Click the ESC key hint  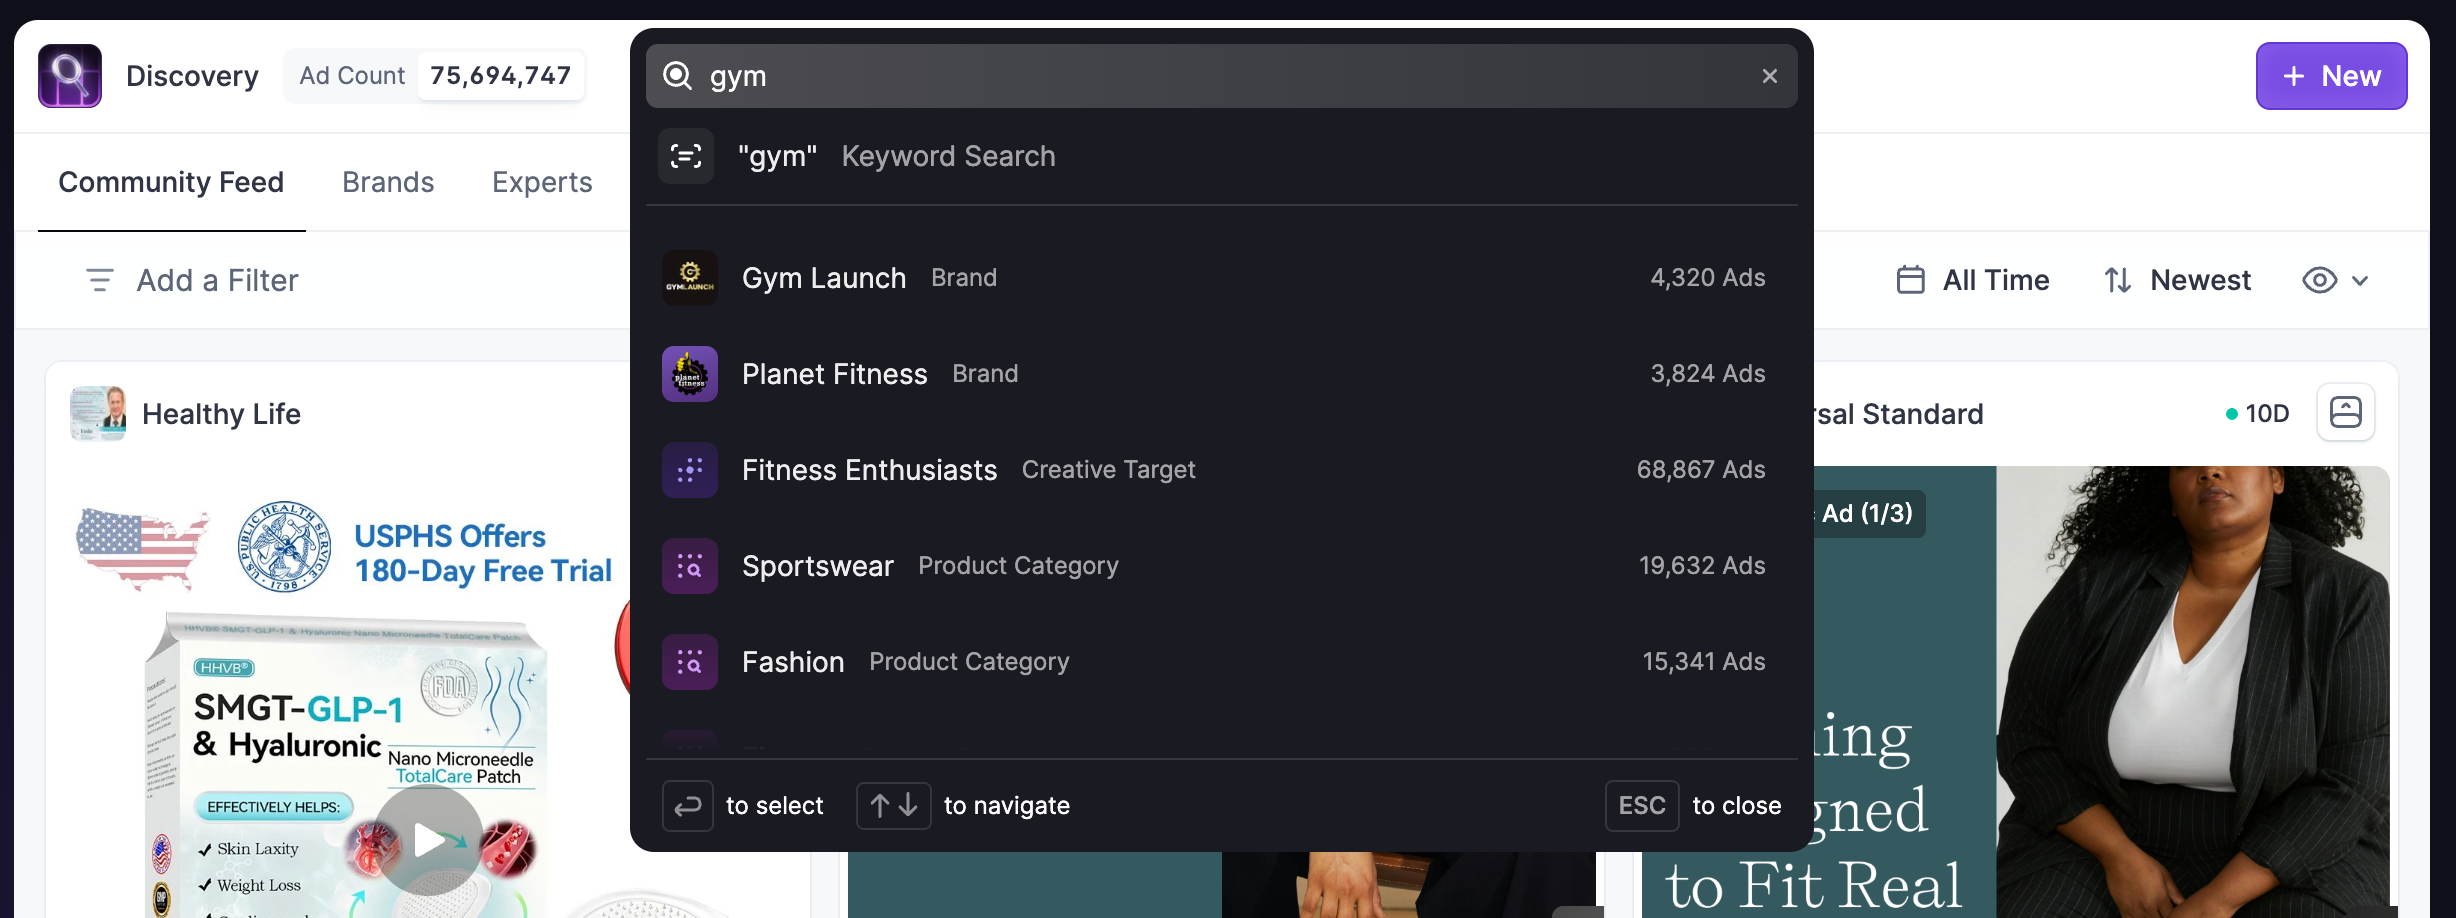pyautogui.click(x=1642, y=806)
